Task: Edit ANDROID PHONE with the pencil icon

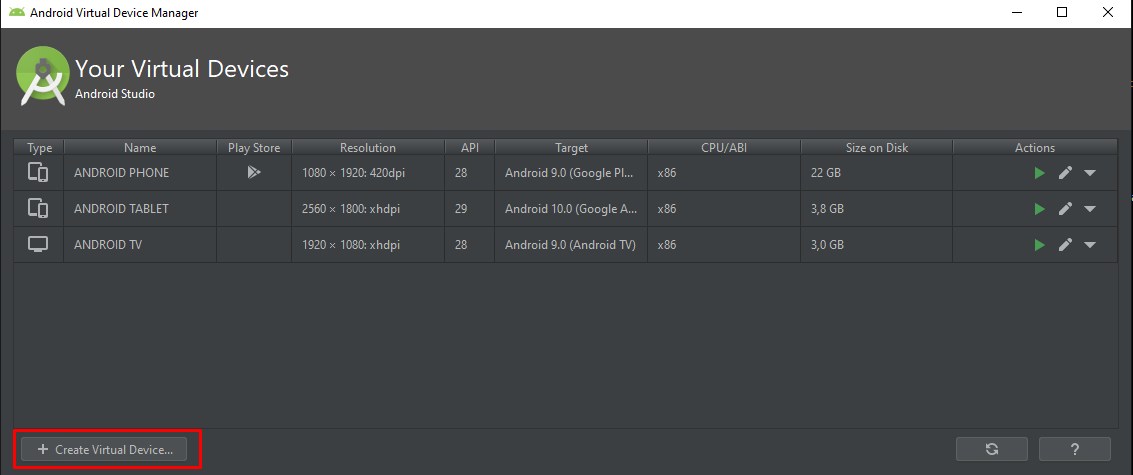Action: [x=1065, y=173]
